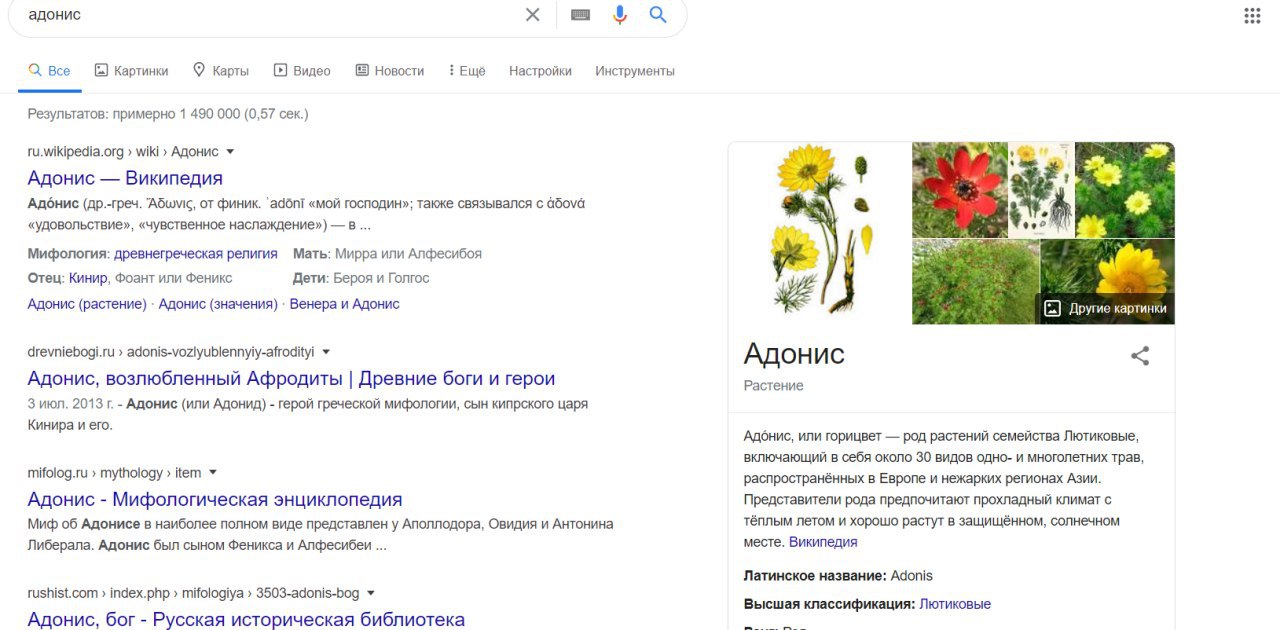The image size is (1280, 630).
Task: Click the ru.wikipedia.org › wiki › Адонис breadcrumb
Action: 123,152
